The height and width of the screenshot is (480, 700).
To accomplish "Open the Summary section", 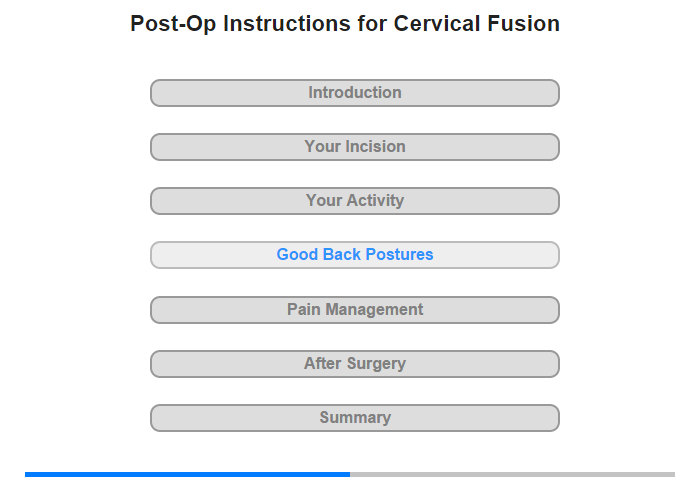I will (x=355, y=418).
